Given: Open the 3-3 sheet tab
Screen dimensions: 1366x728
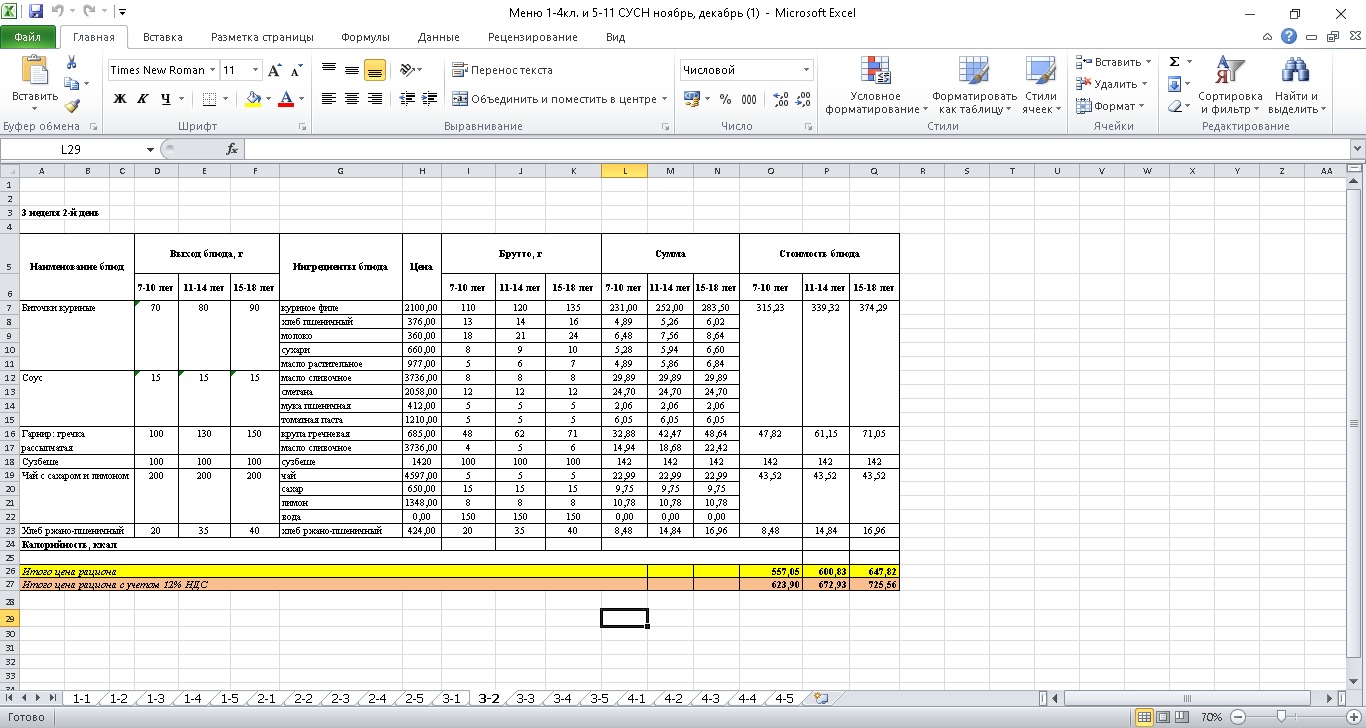Looking at the screenshot, I should click(525, 698).
